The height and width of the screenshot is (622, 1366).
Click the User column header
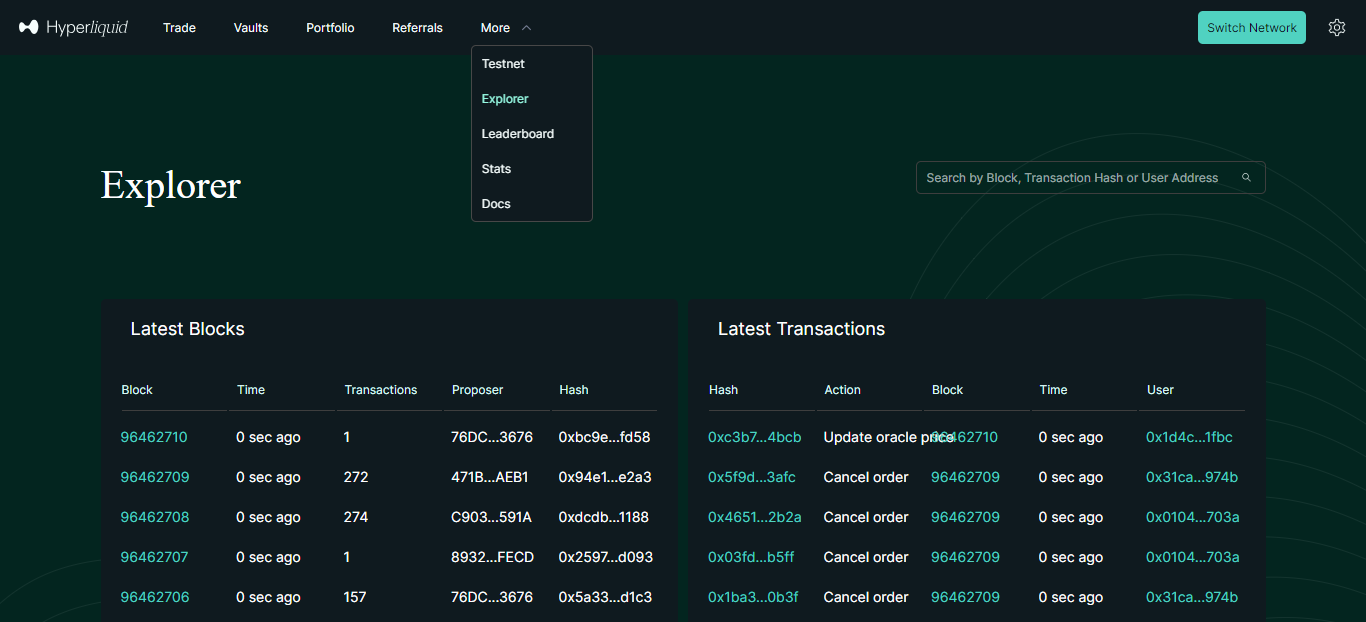[1160, 390]
